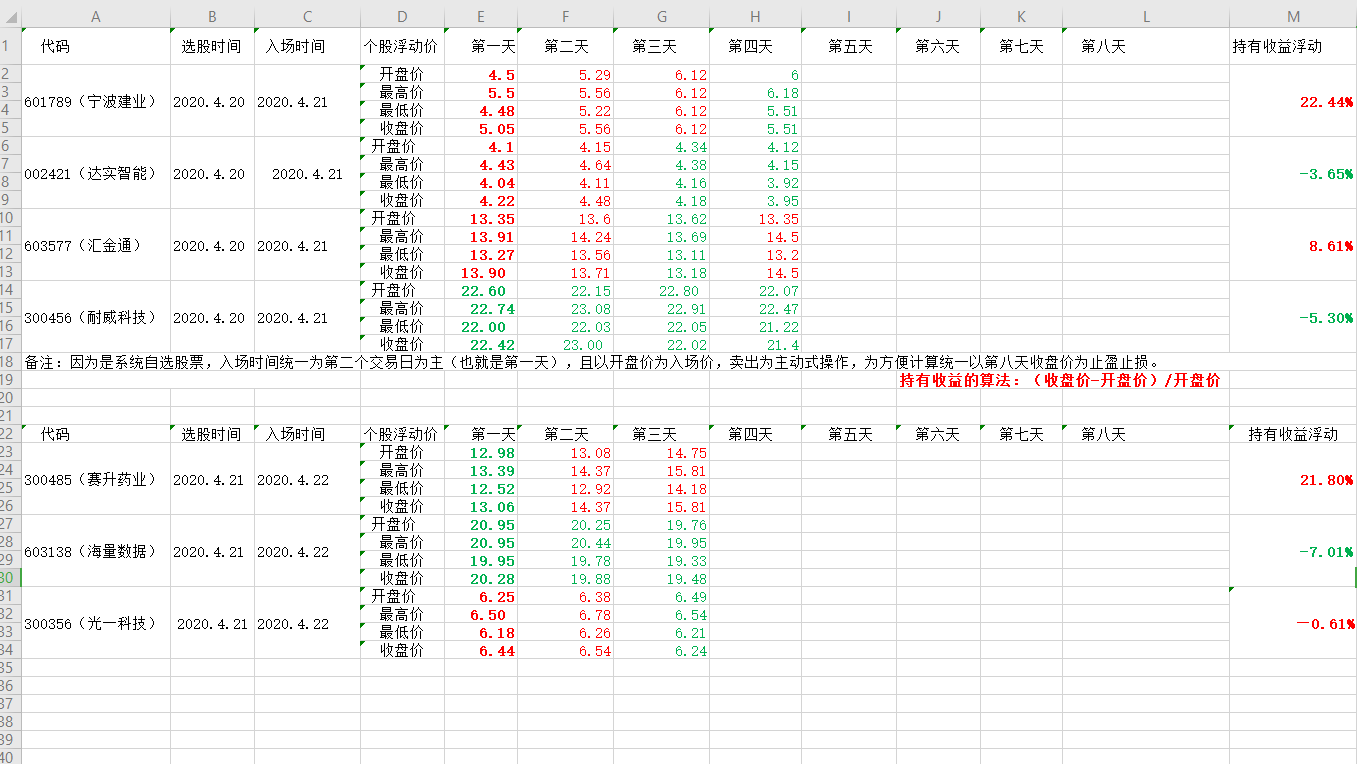The height and width of the screenshot is (764, 1357).
Task: Click 选股时间 header in row 1
Action: [x=211, y=47]
